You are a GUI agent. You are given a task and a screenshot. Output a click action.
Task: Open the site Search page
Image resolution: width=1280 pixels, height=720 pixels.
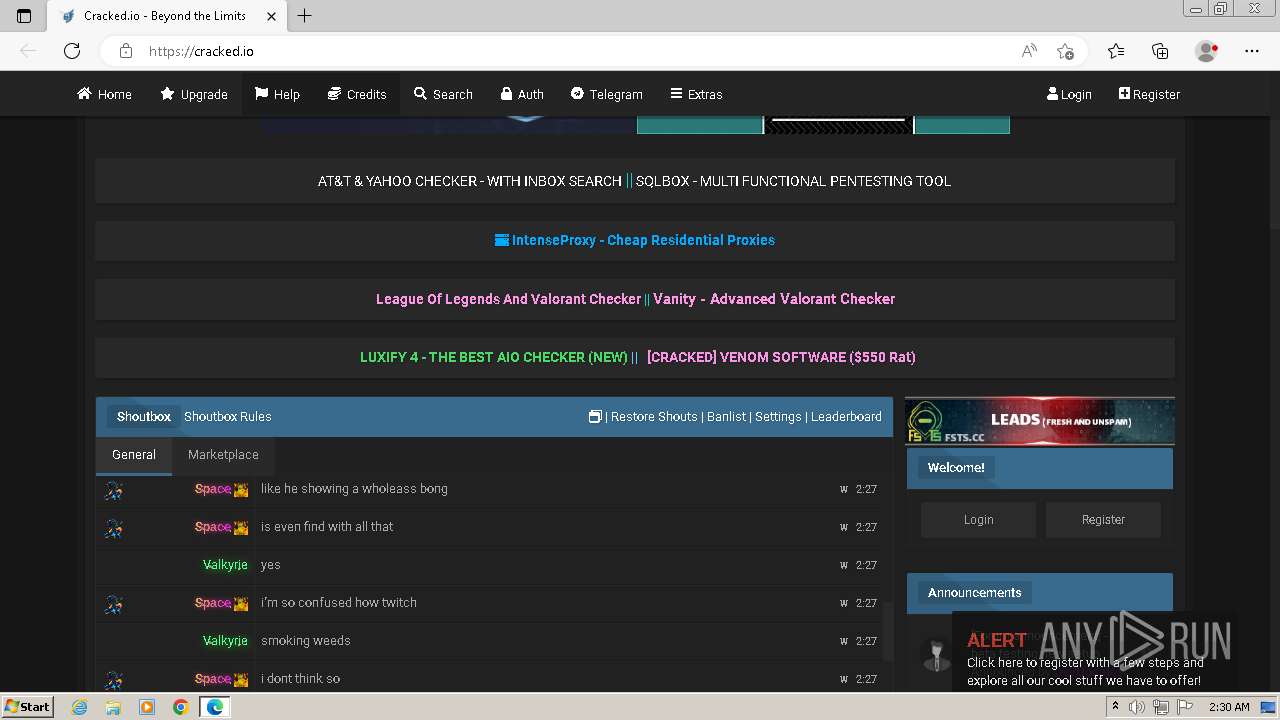point(443,94)
